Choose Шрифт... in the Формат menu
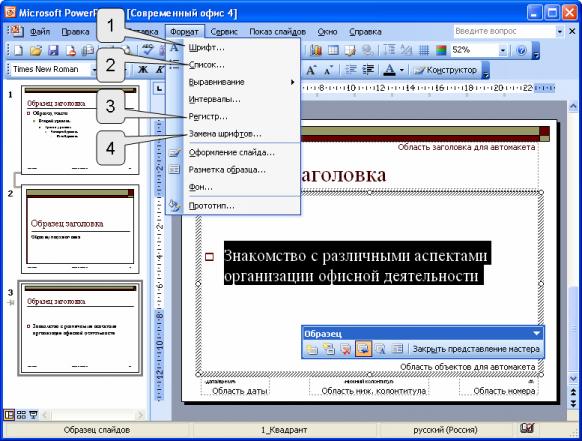582x441 pixels. click(233, 48)
